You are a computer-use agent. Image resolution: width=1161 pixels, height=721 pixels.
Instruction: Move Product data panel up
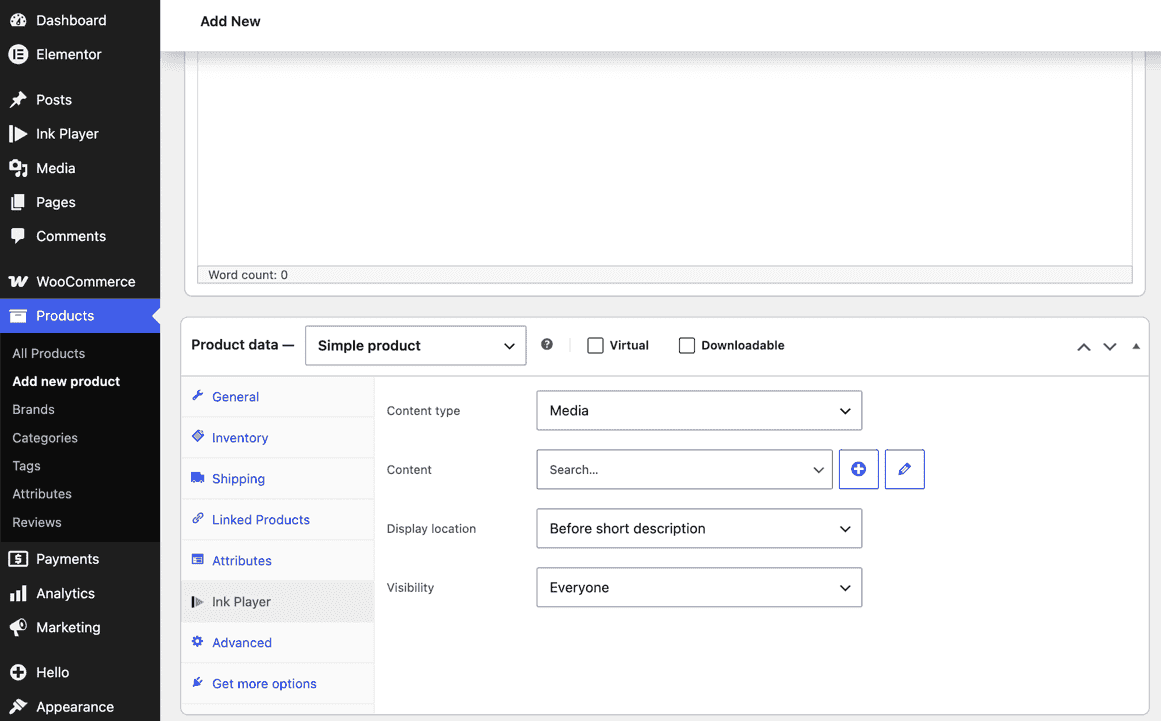1083,346
